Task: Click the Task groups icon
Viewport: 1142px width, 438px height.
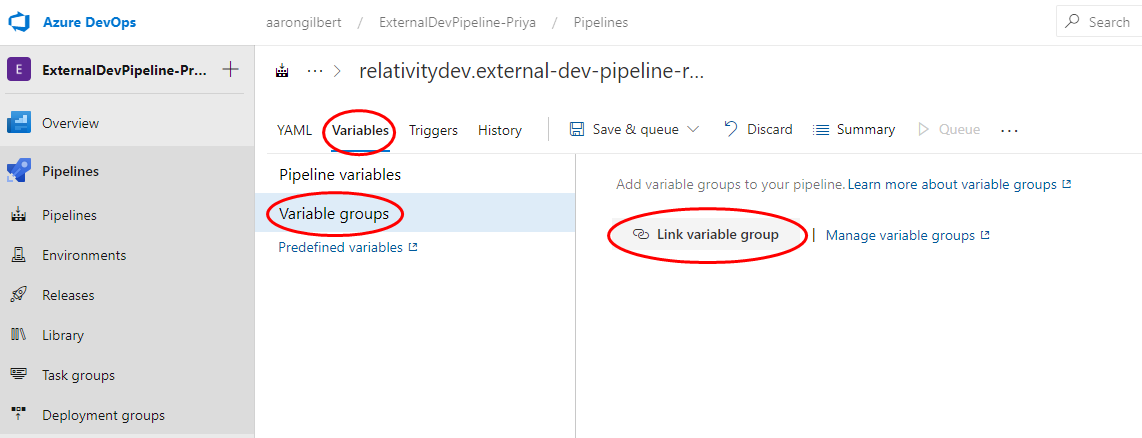Action: tap(18, 375)
